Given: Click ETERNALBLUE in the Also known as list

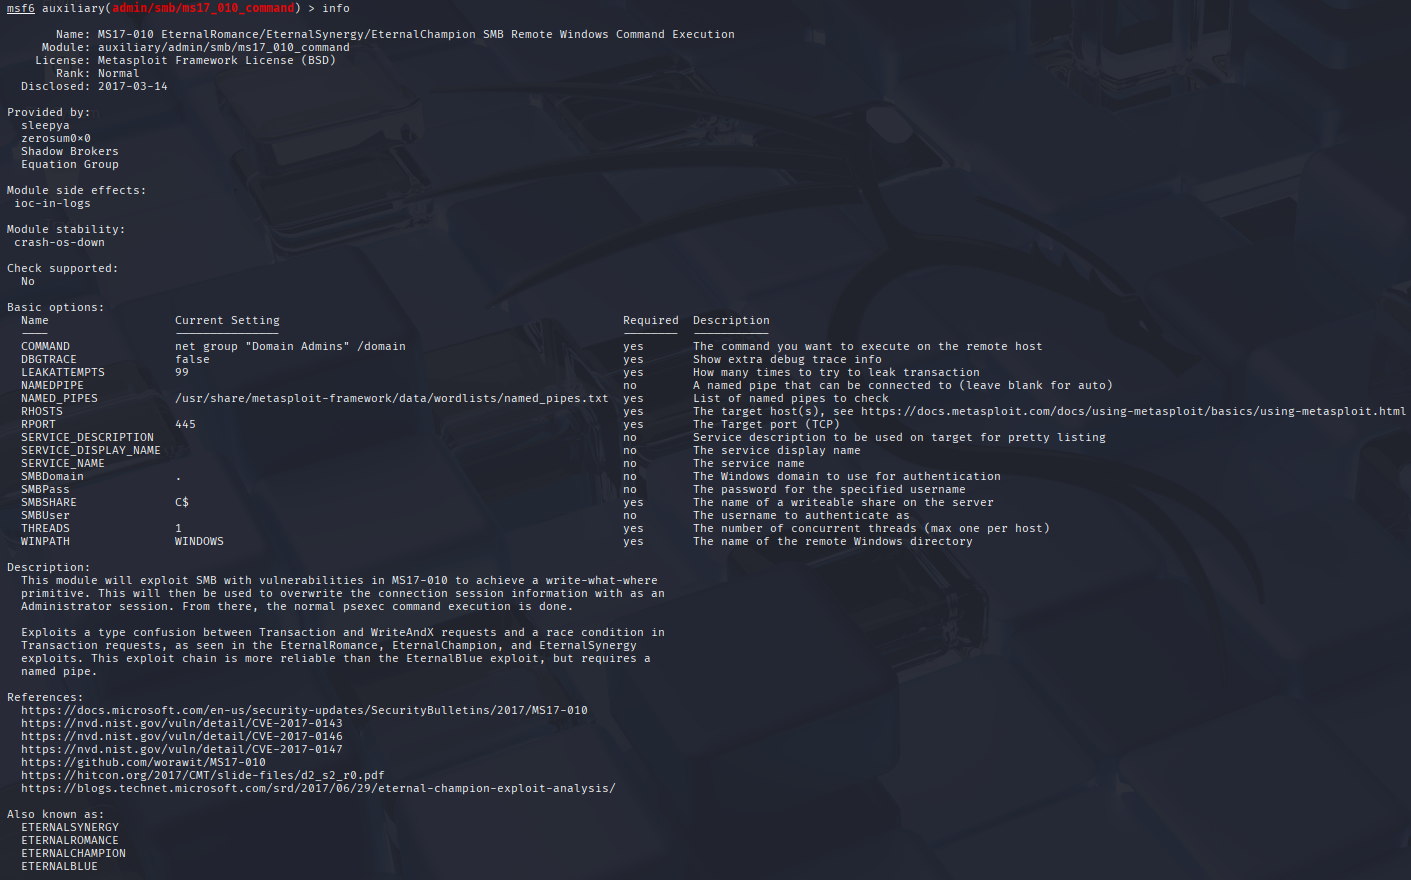Looking at the screenshot, I should coord(59,866).
